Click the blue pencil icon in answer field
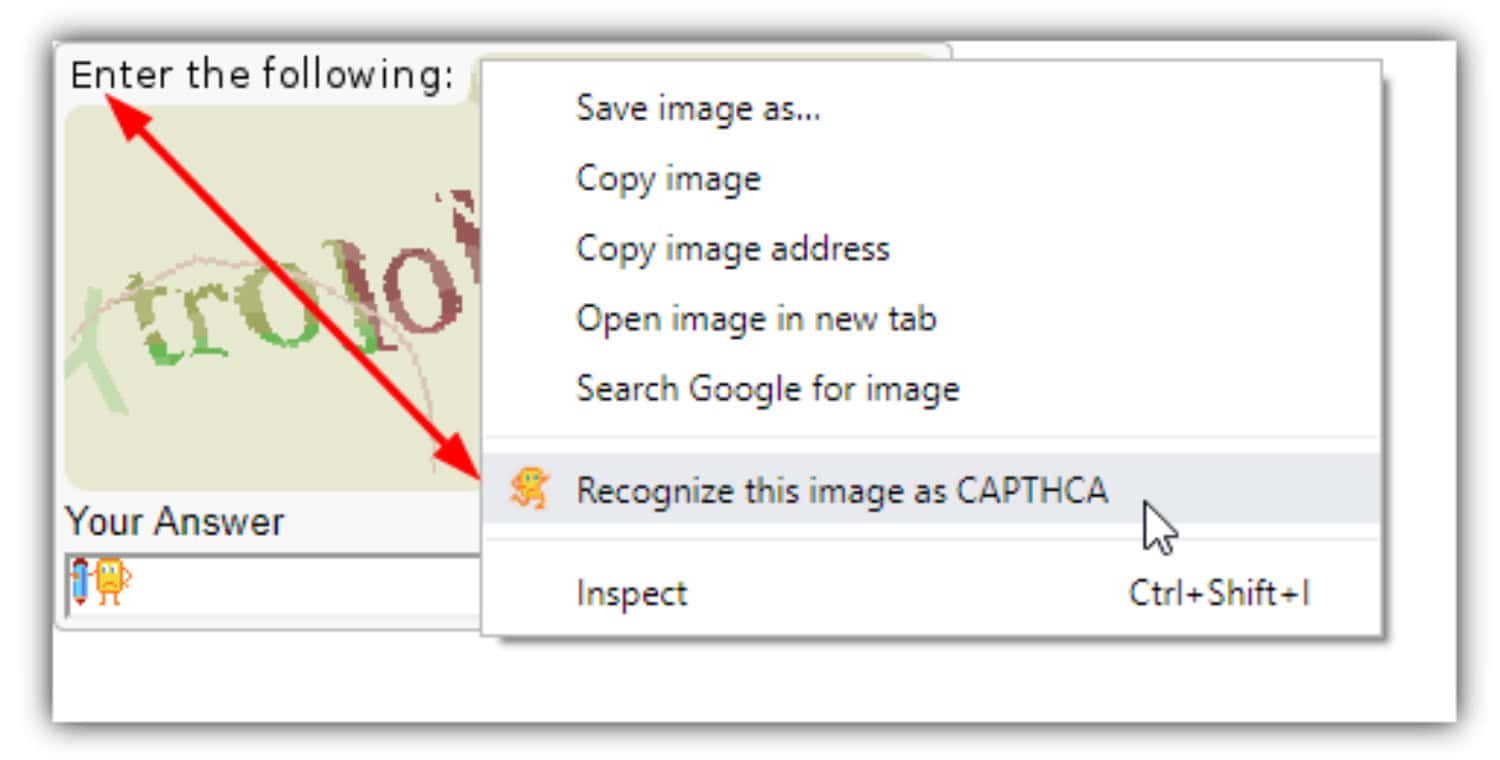This screenshot has width=1500, height=760. (80, 583)
